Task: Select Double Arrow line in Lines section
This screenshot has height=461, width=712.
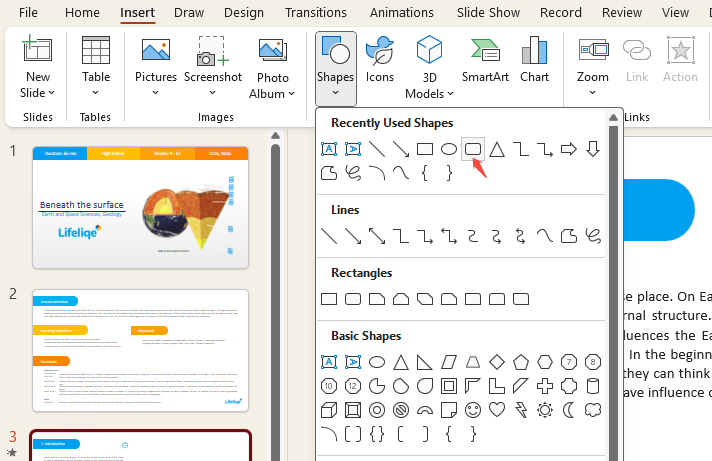Action: [377, 236]
